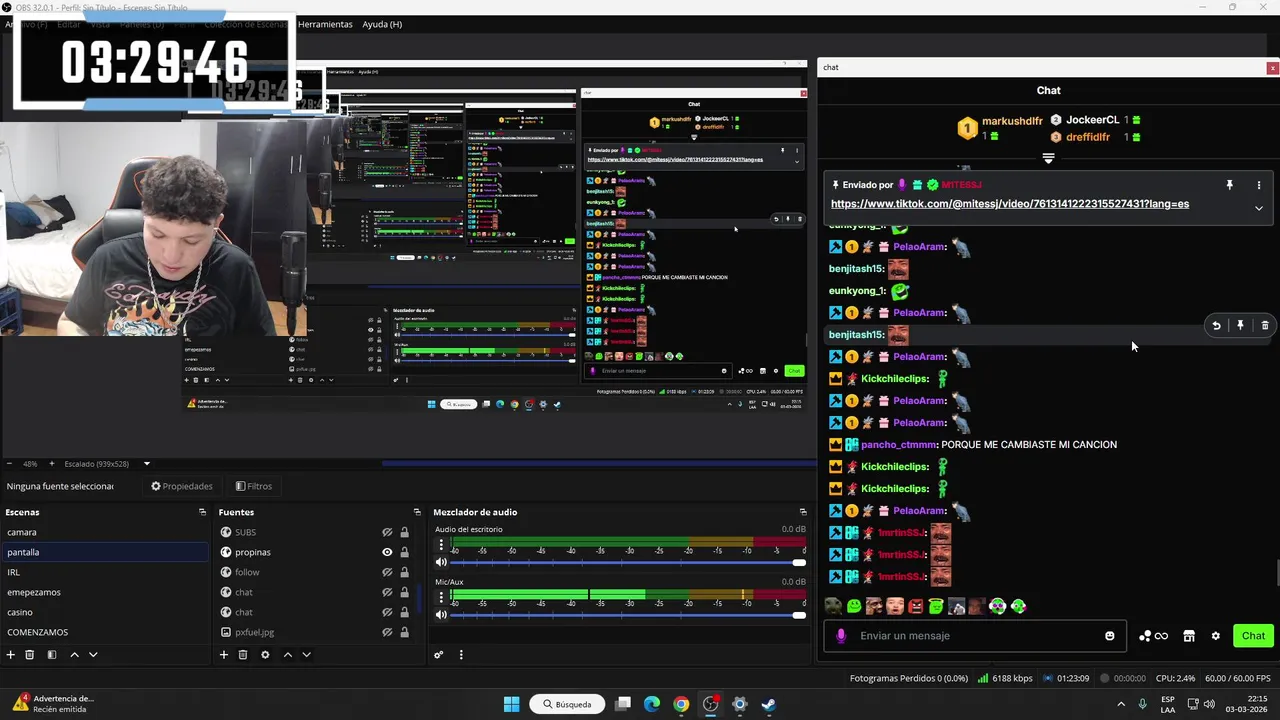Open the emoji picker in chat box

tap(1110, 636)
